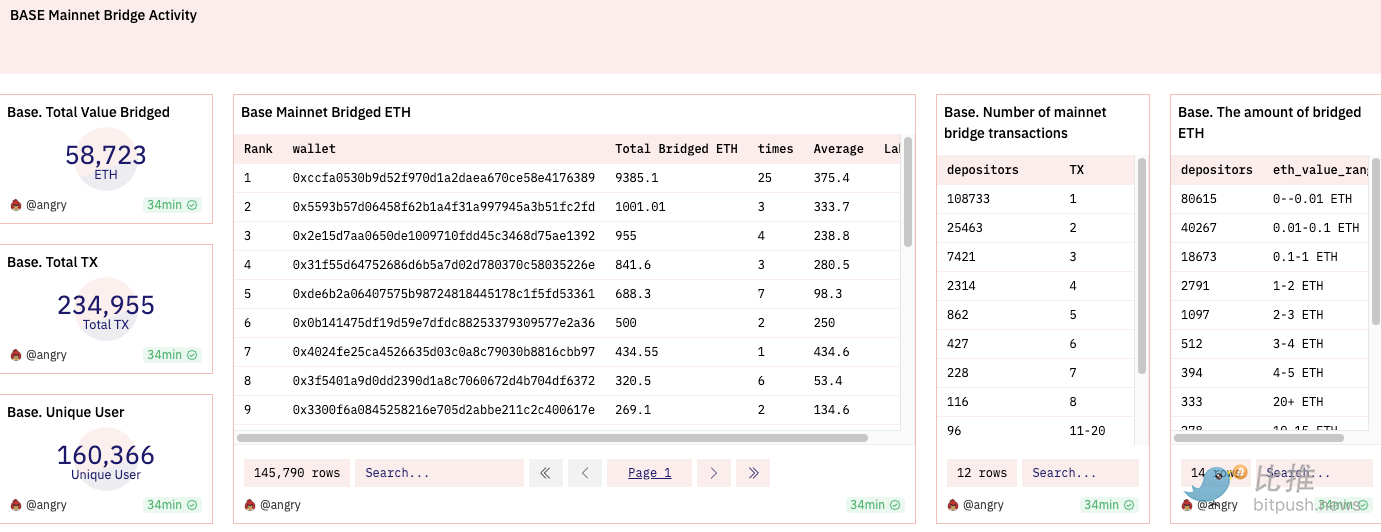This screenshot has width=1381, height=532.
Task: Click search field in Bridged ETH table
Action: pos(438,473)
